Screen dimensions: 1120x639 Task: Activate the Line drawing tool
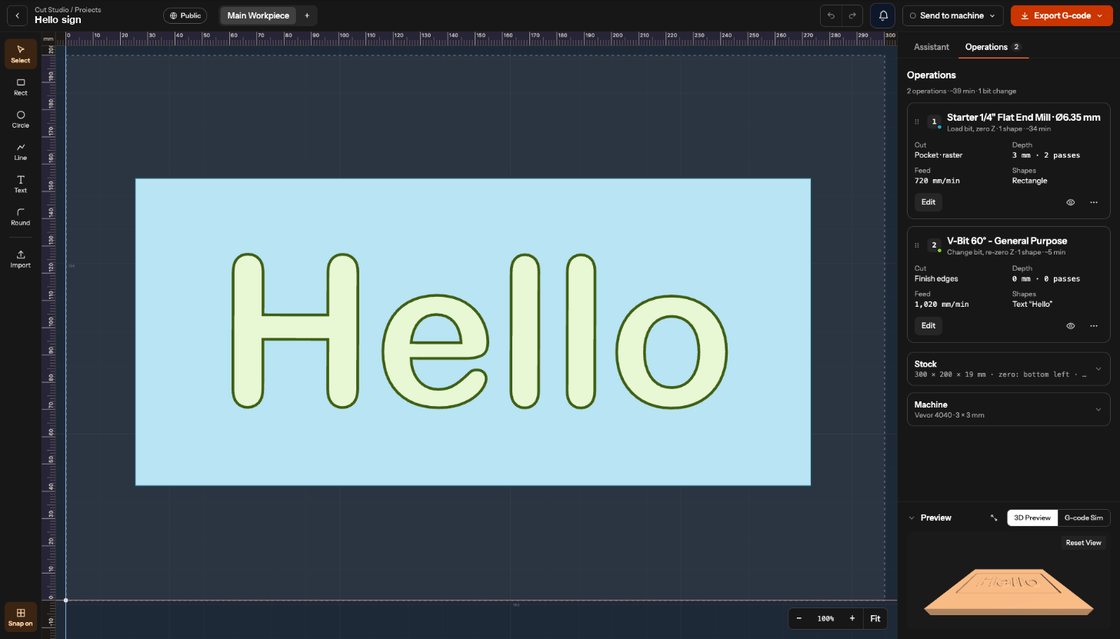coord(21,151)
